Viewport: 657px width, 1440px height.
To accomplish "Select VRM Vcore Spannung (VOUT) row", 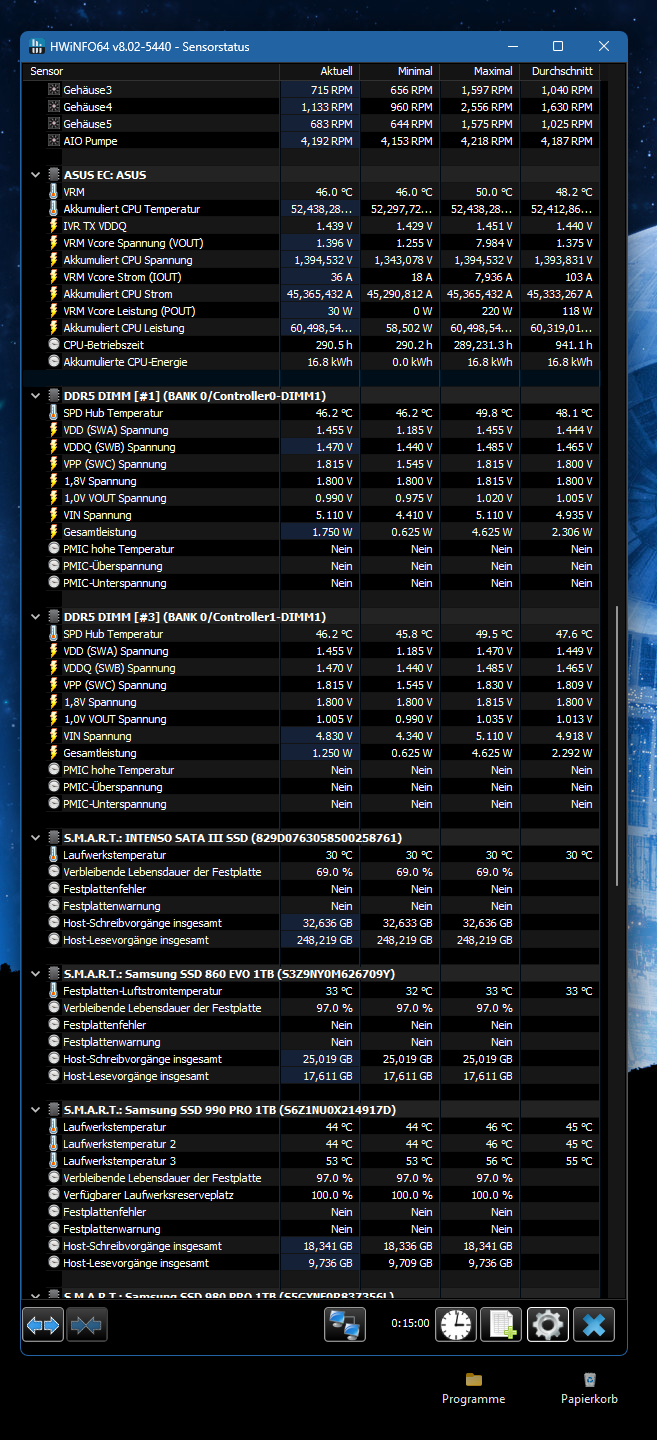I will coord(311,243).
